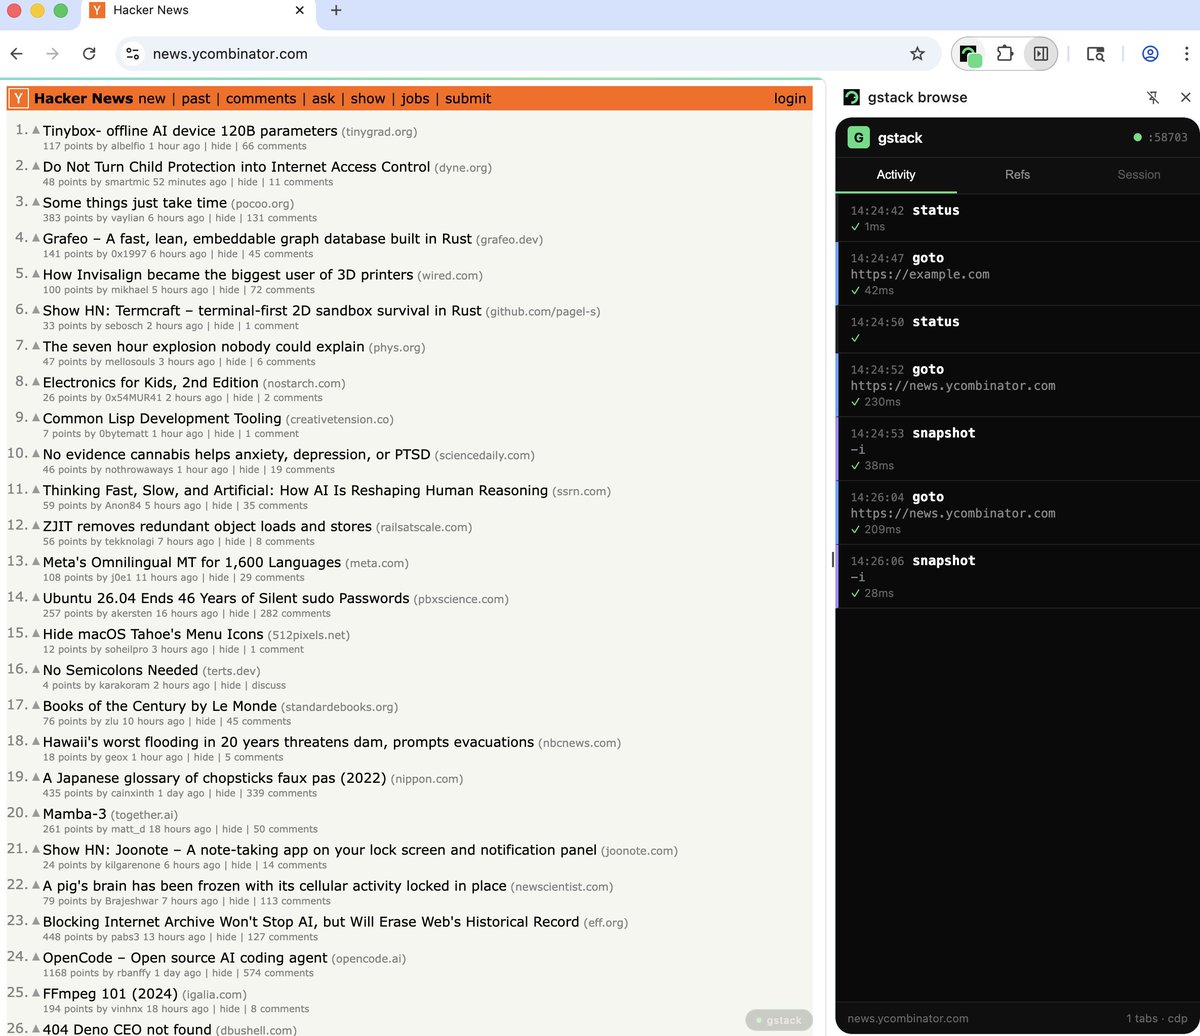Open the Chrome profile icon
The height and width of the screenshot is (1036, 1200).
point(1150,54)
